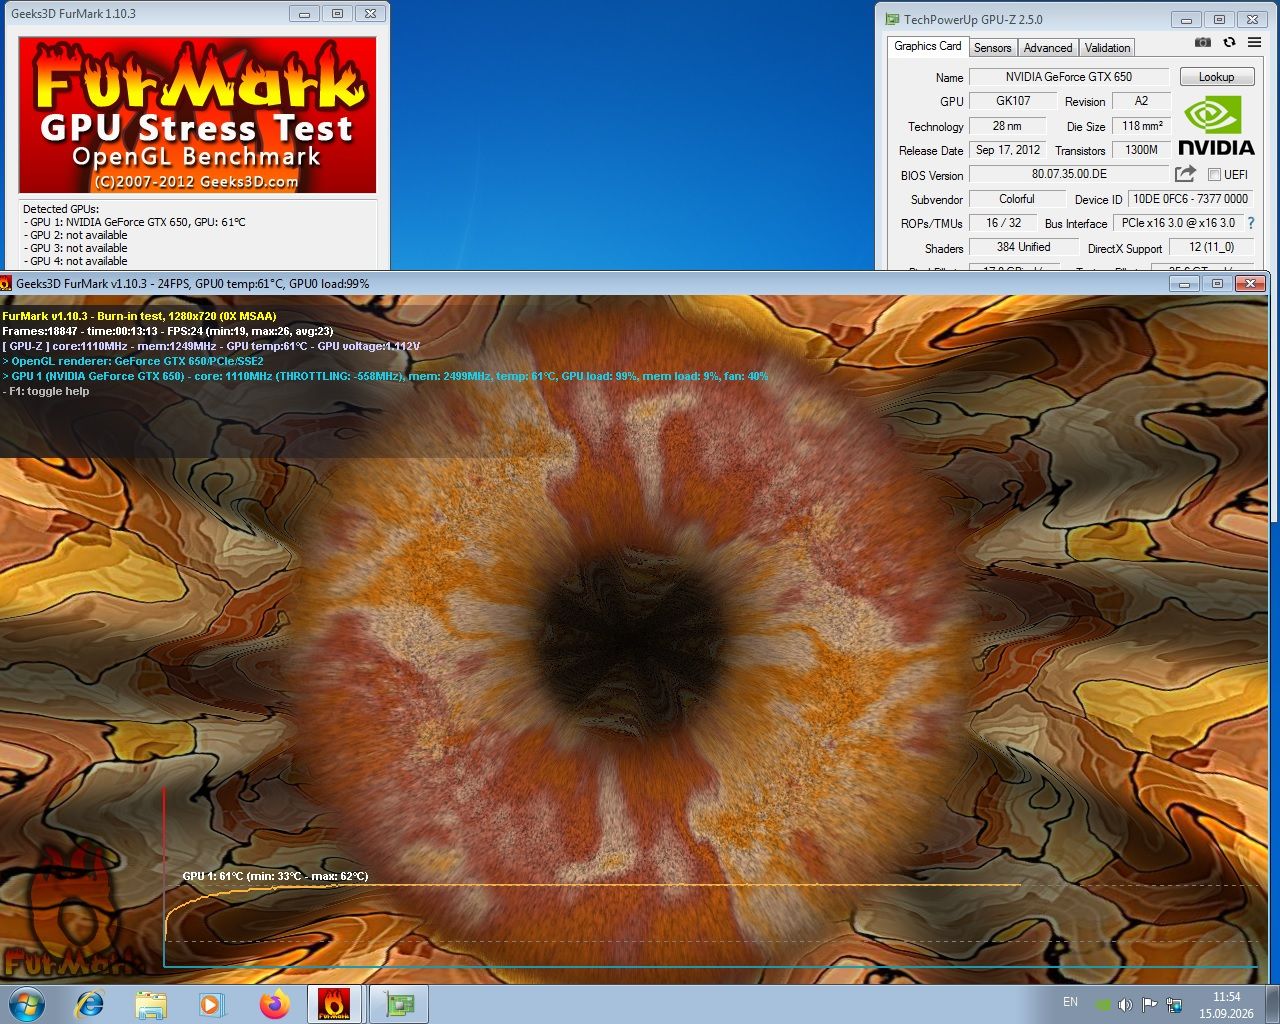Click the GPU-Z refresh icon

point(1229,42)
